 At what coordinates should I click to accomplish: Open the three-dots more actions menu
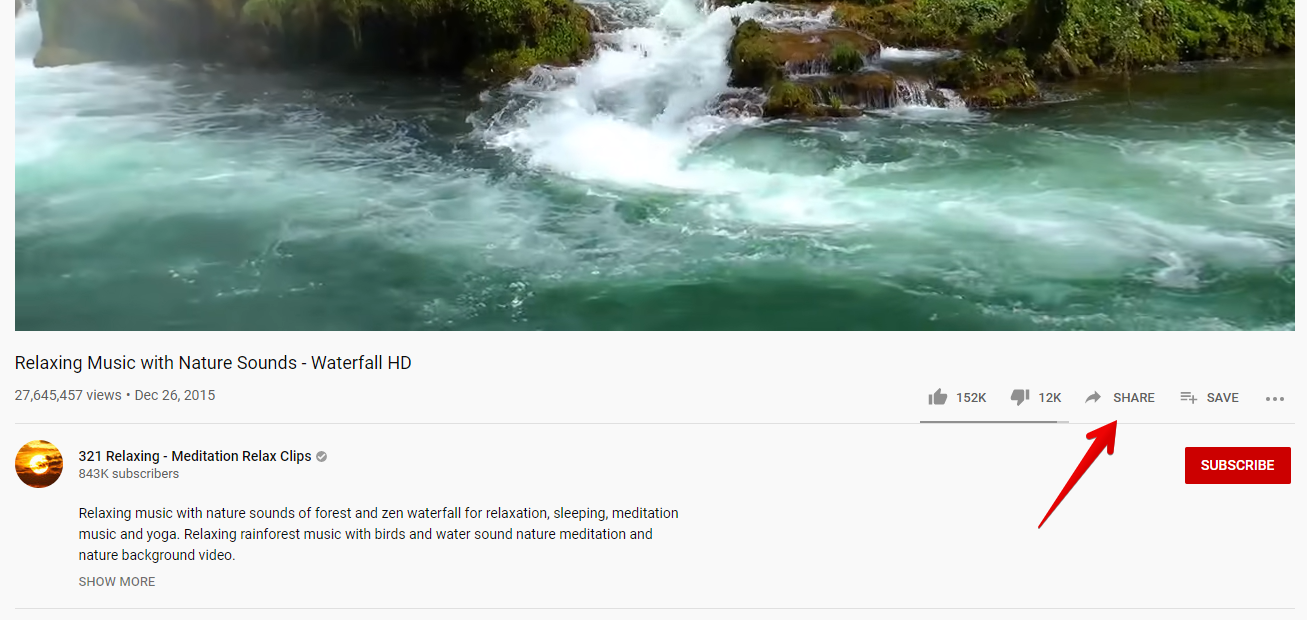pos(1274,398)
